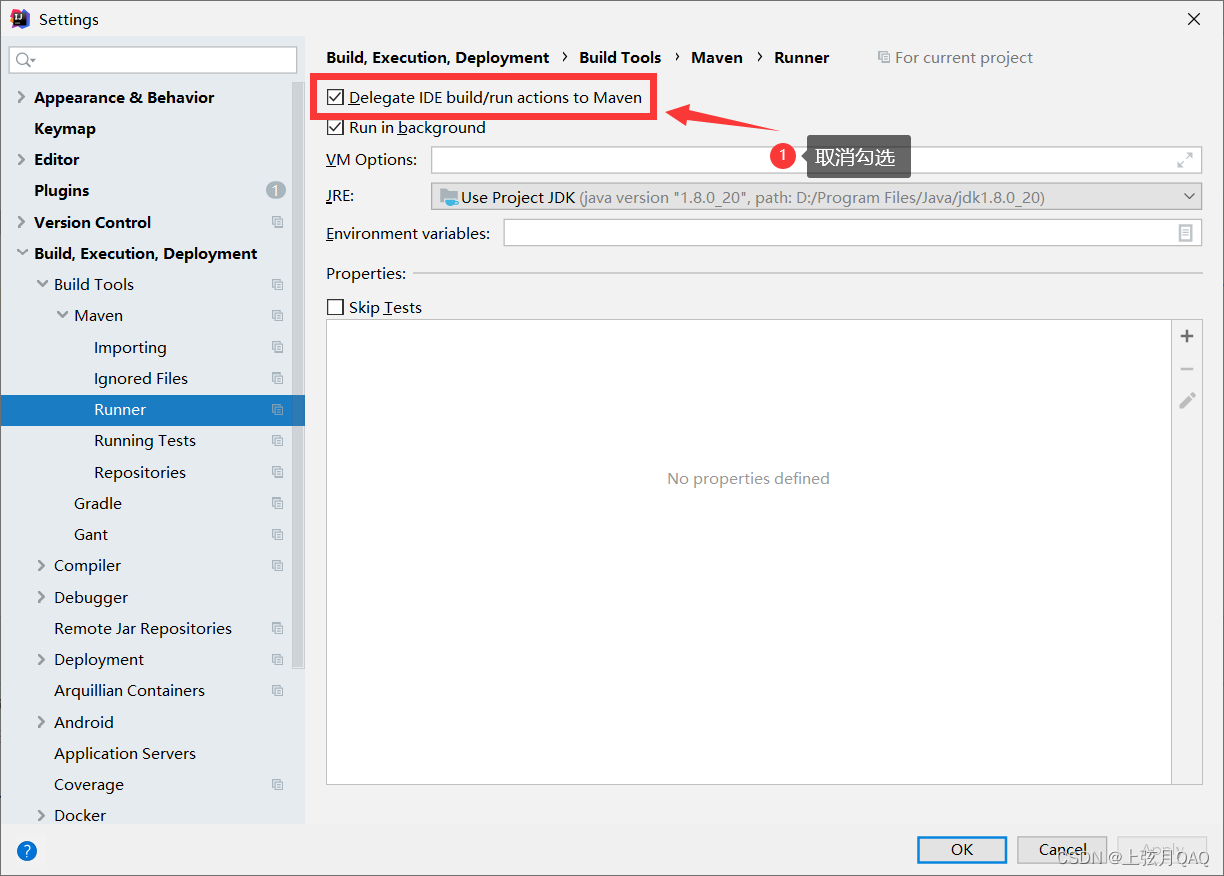
Task: Open Application Servers settings
Action: click(x=125, y=753)
